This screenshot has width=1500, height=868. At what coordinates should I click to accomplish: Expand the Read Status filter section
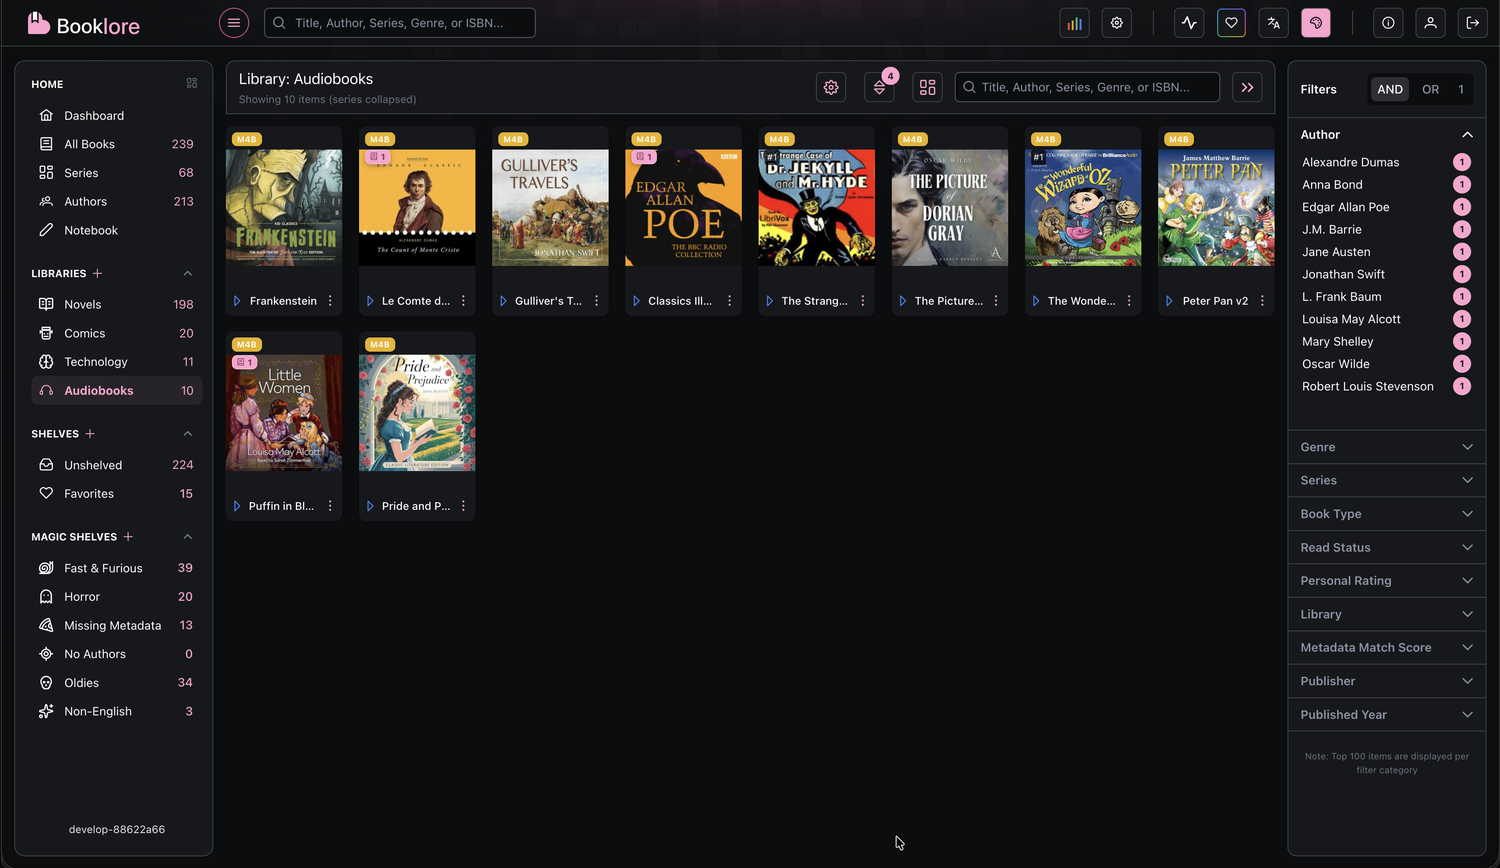tap(1386, 548)
